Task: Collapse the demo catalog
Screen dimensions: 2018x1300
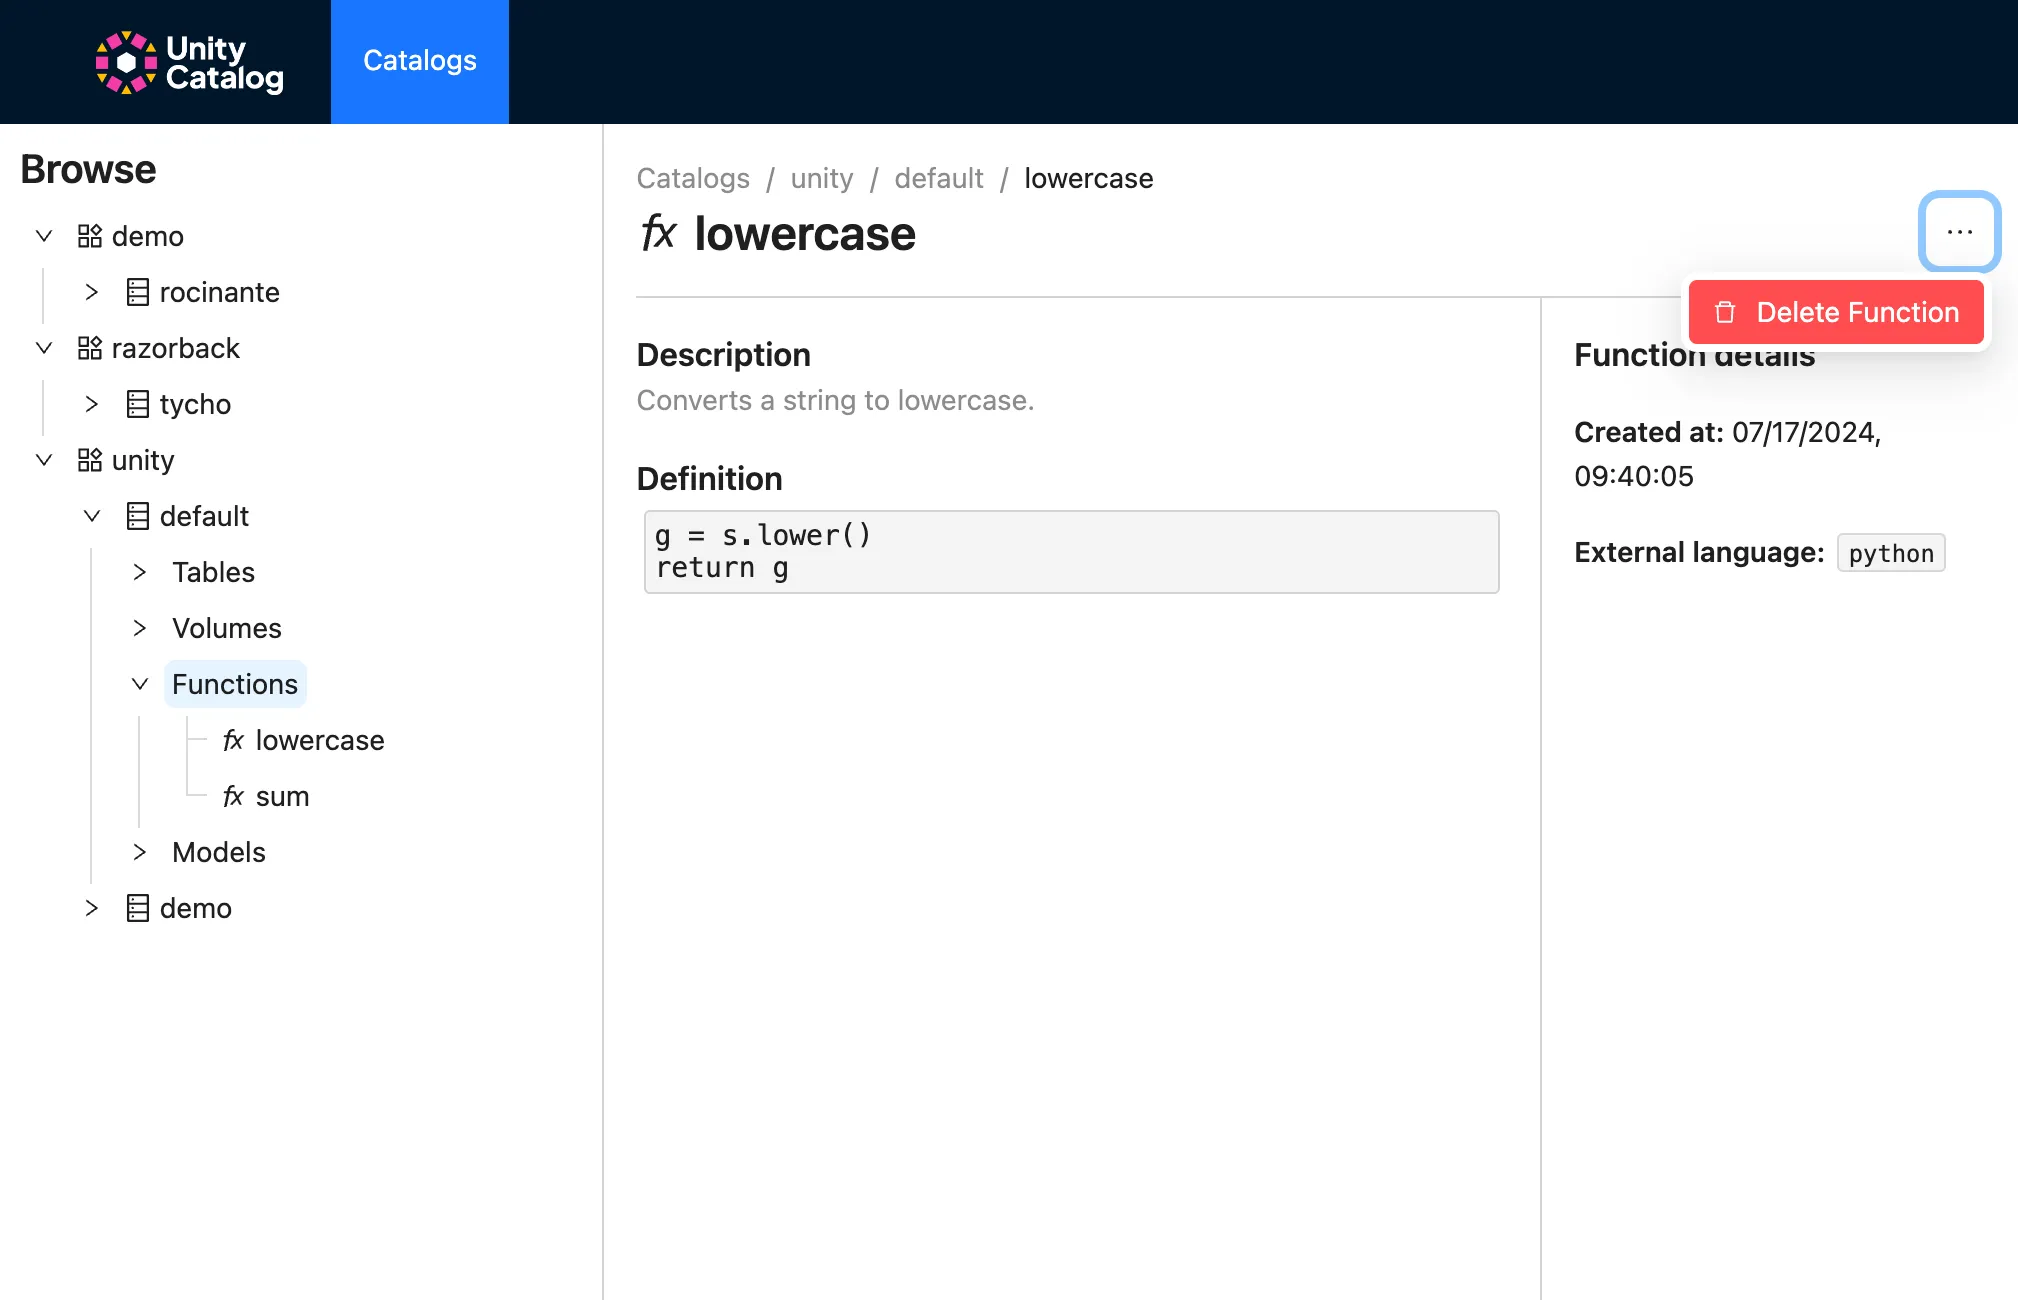Action: click(43, 236)
